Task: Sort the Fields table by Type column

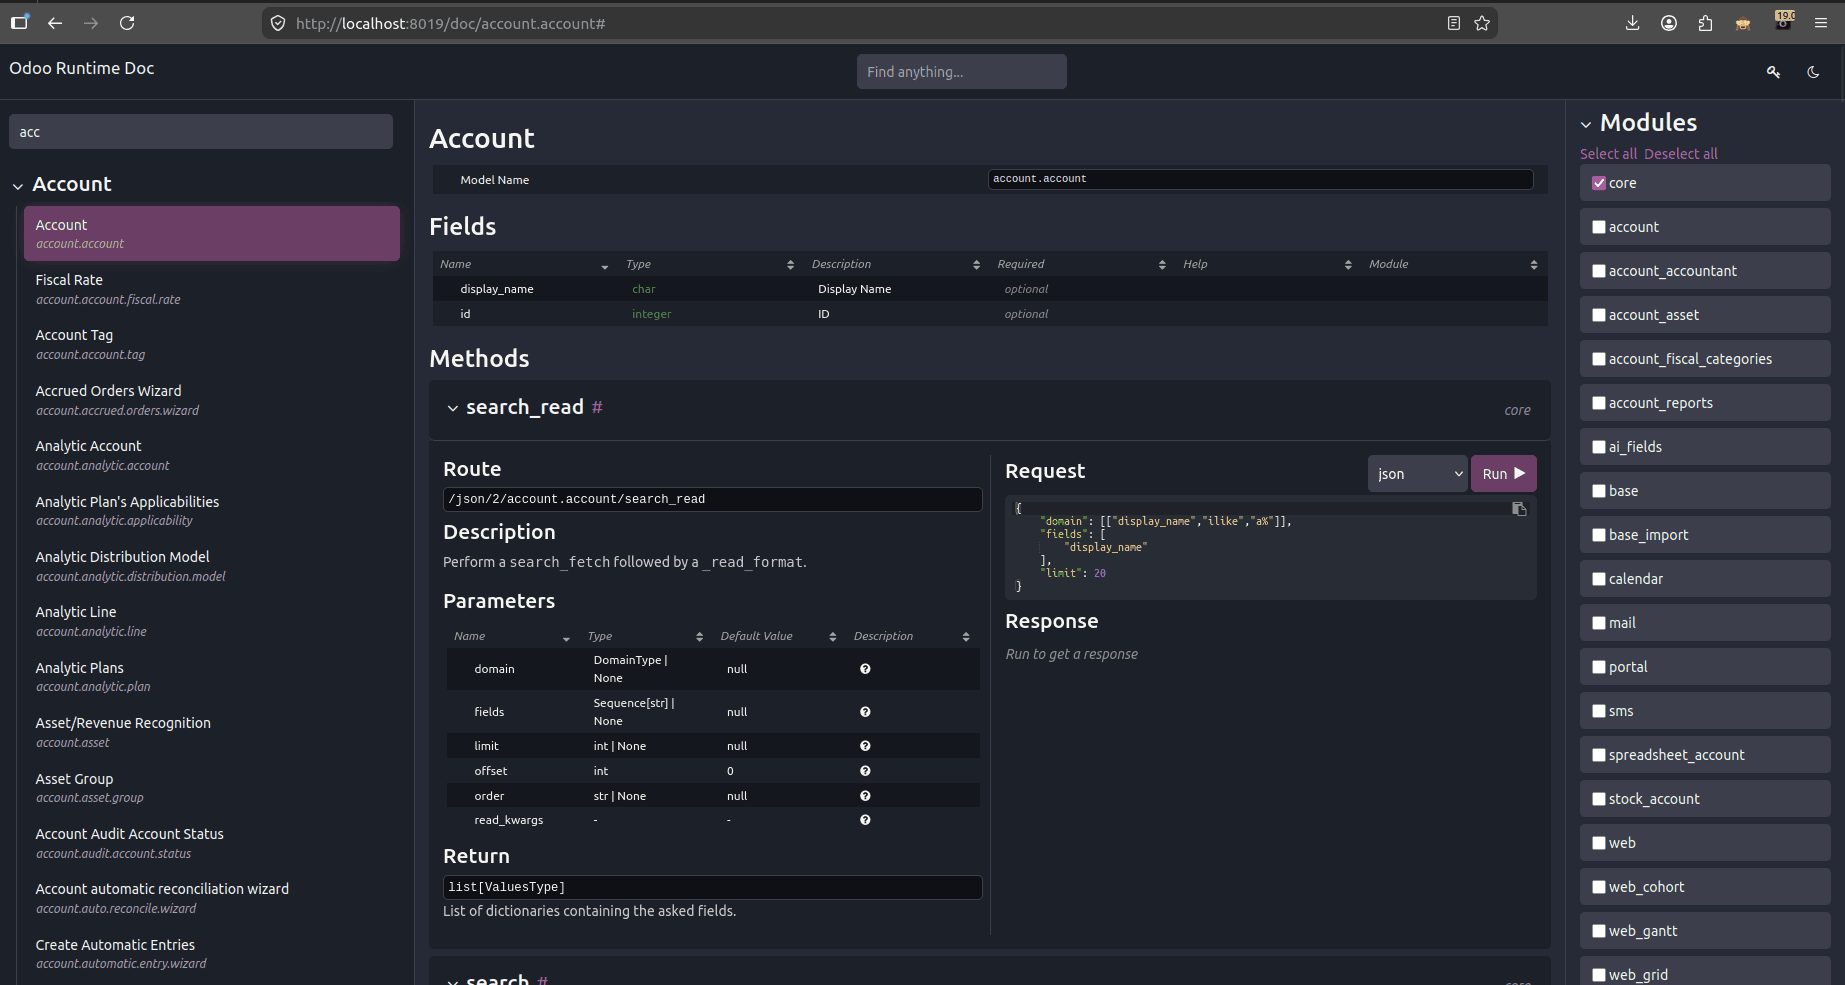Action: click(x=709, y=264)
